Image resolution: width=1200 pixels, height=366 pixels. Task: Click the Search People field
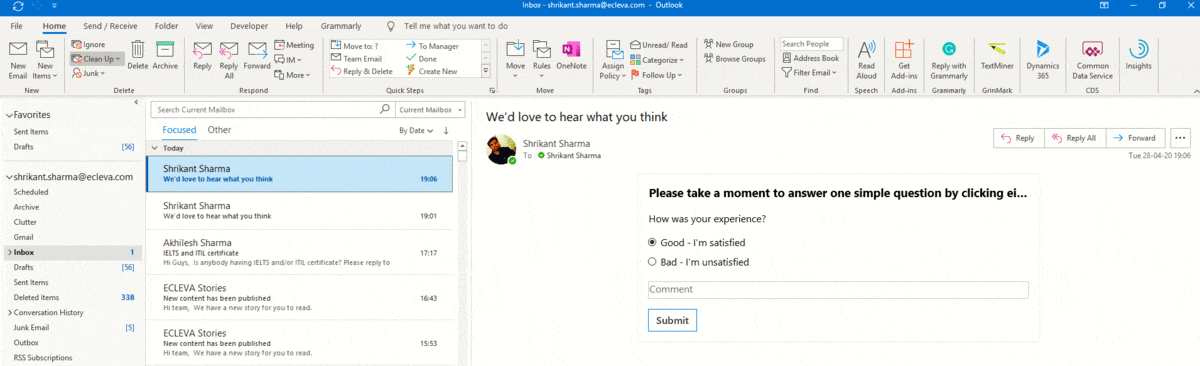click(x=812, y=44)
